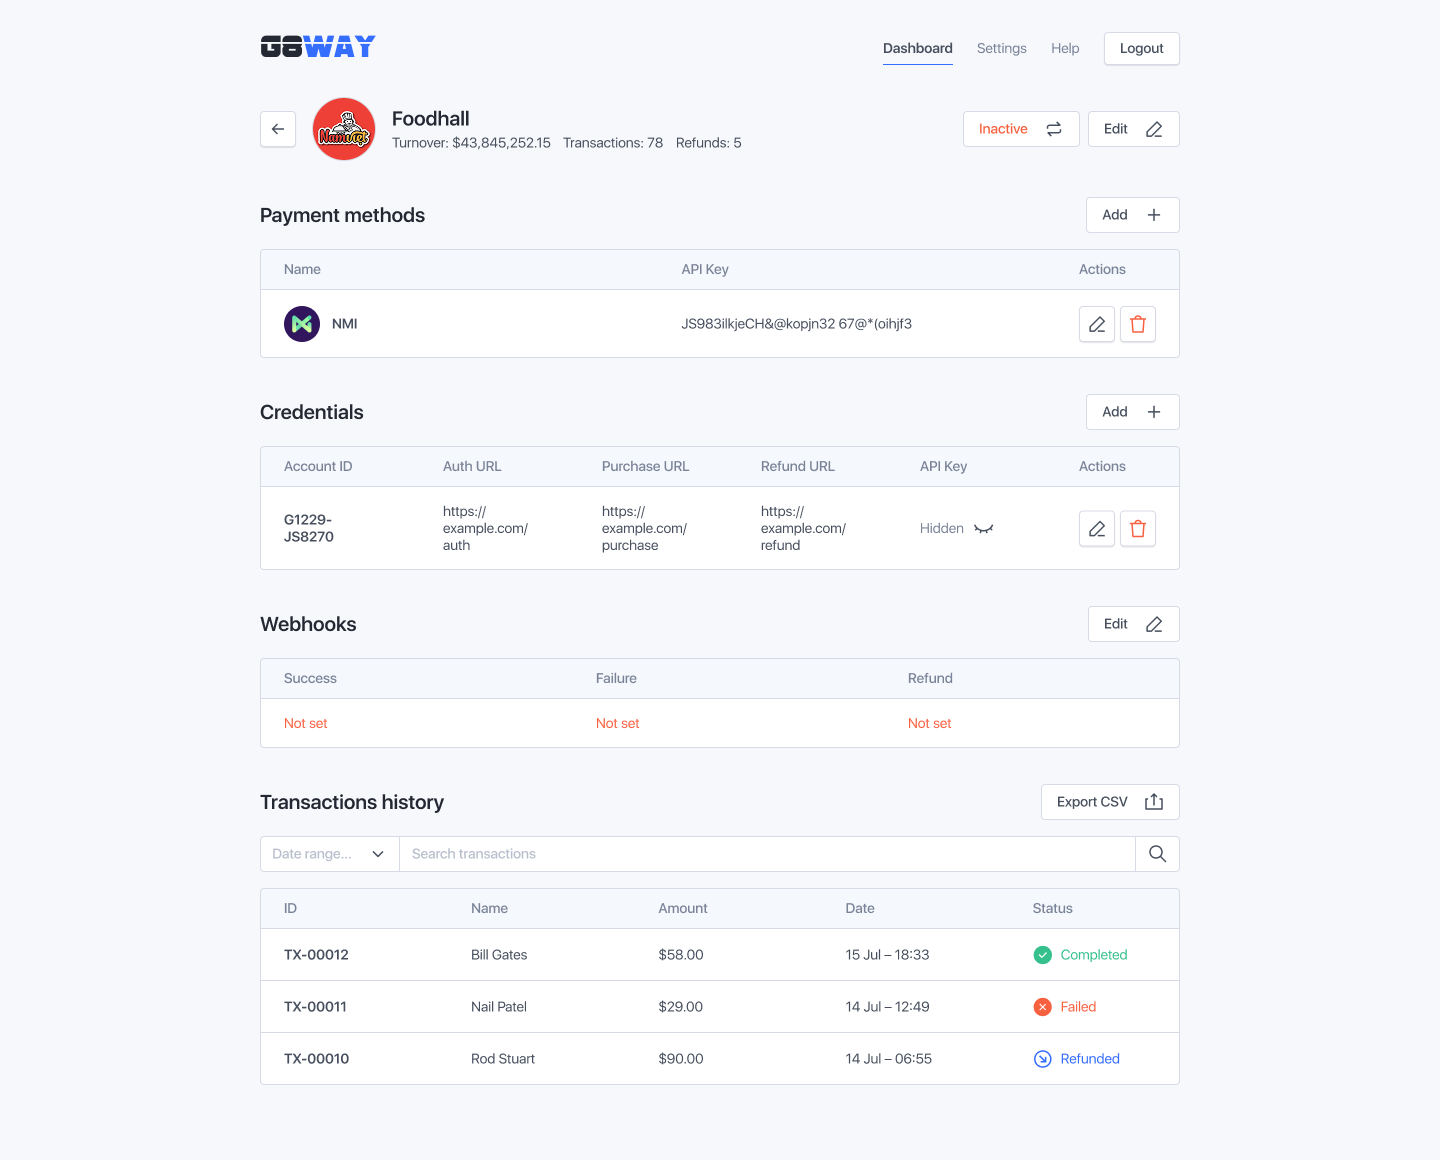Screen dimensions: 1440x1160
Task: Click the Foodhall merchant logo
Action: [x=344, y=129]
